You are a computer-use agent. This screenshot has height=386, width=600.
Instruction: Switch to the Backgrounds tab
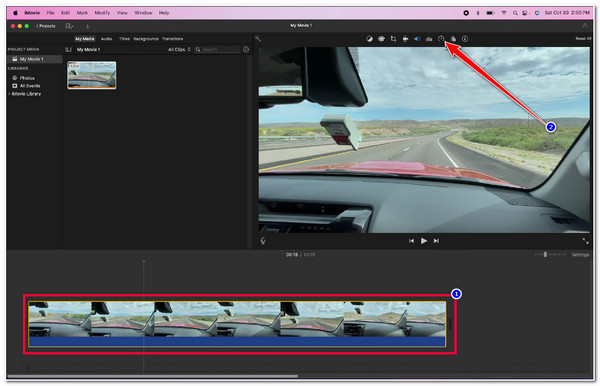pos(146,39)
